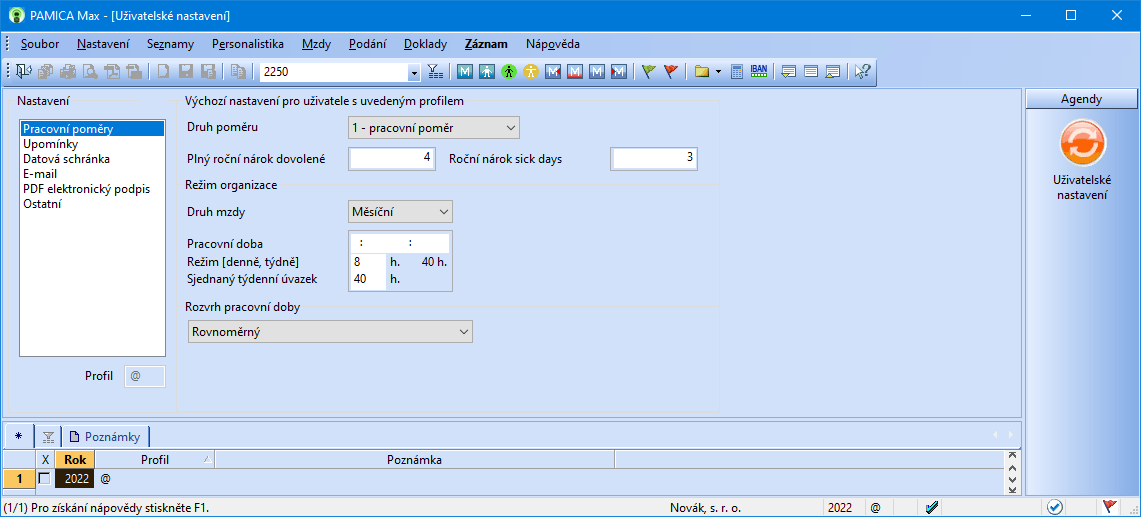Click the exit door toolbar icon
Viewport: 1141px width, 517px height.
24,72
